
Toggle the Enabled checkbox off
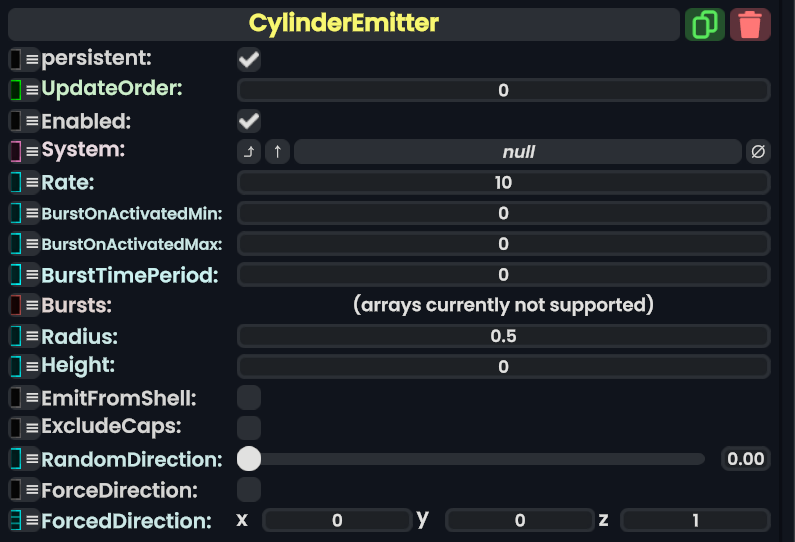249,122
